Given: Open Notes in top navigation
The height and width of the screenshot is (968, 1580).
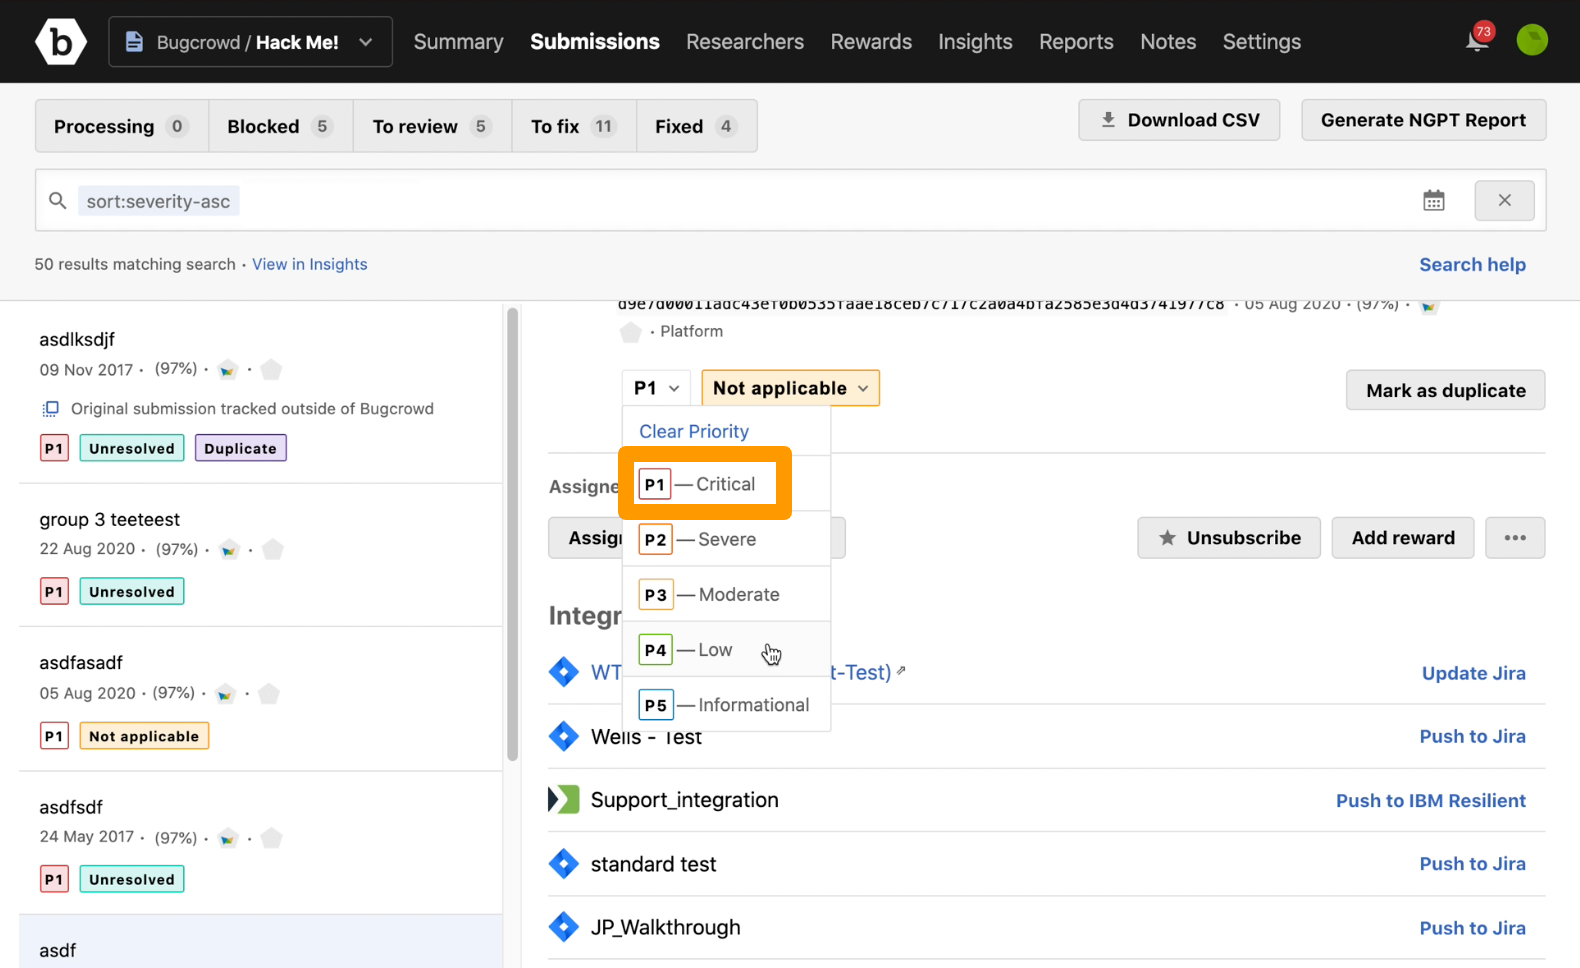Looking at the screenshot, I should coord(1168,42).
